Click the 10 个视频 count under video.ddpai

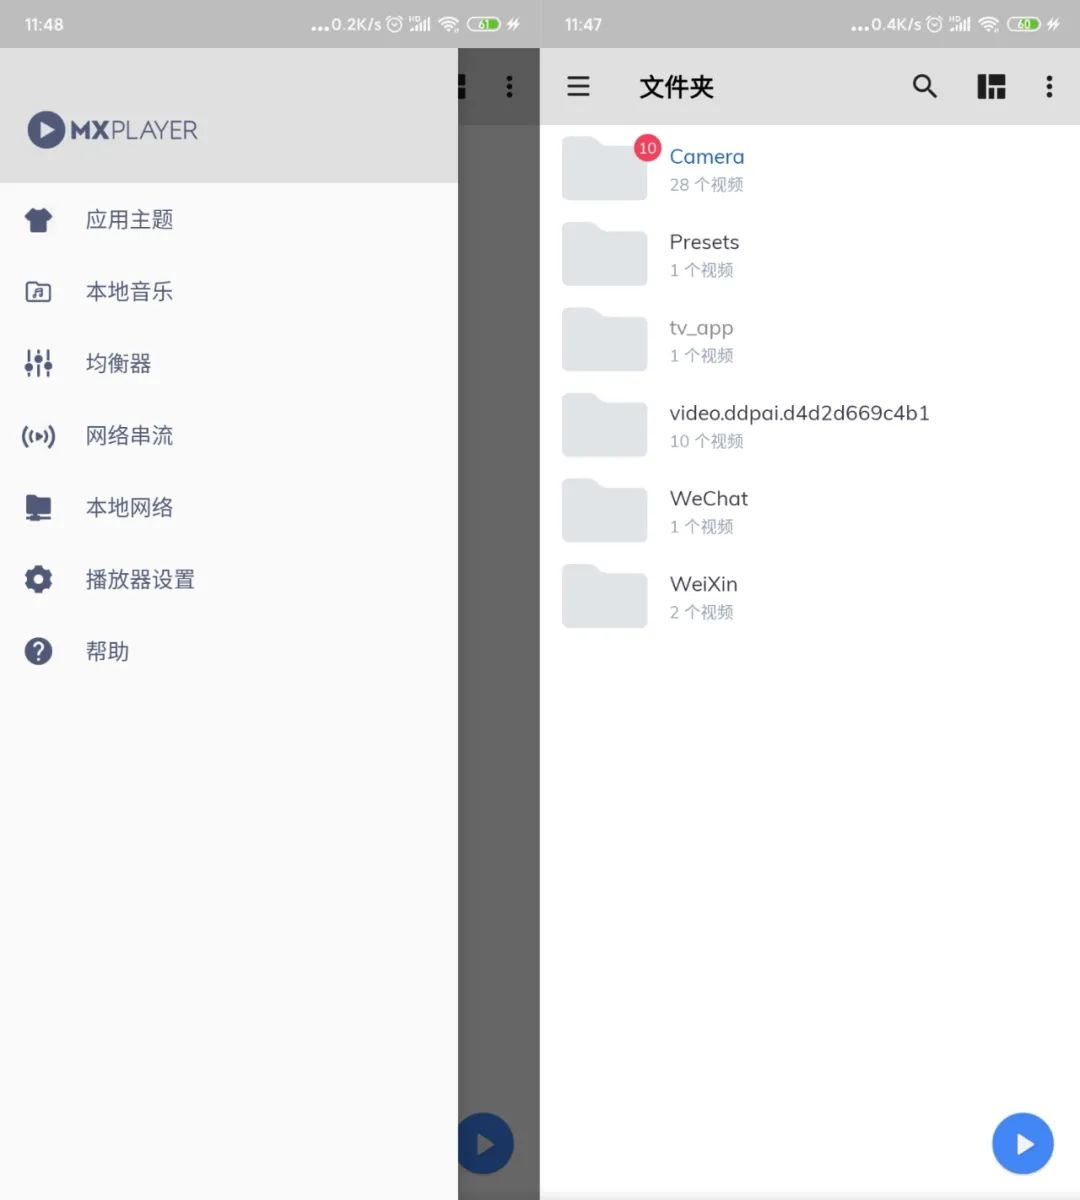(706, 441)
